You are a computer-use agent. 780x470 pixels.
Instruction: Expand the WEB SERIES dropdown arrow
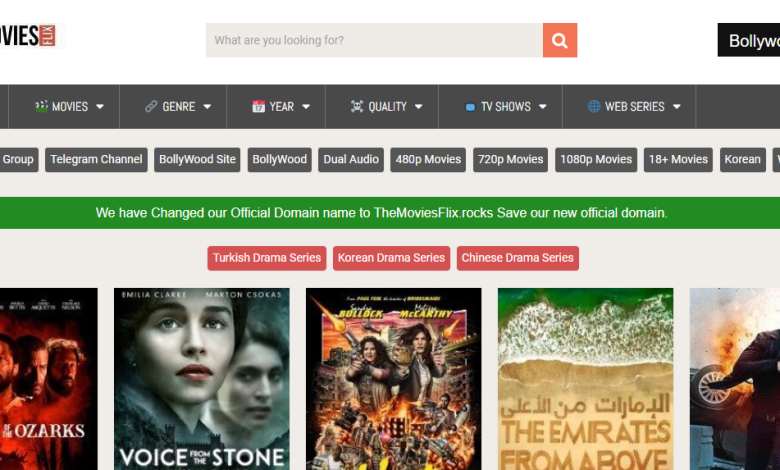[x=677, y=106]
